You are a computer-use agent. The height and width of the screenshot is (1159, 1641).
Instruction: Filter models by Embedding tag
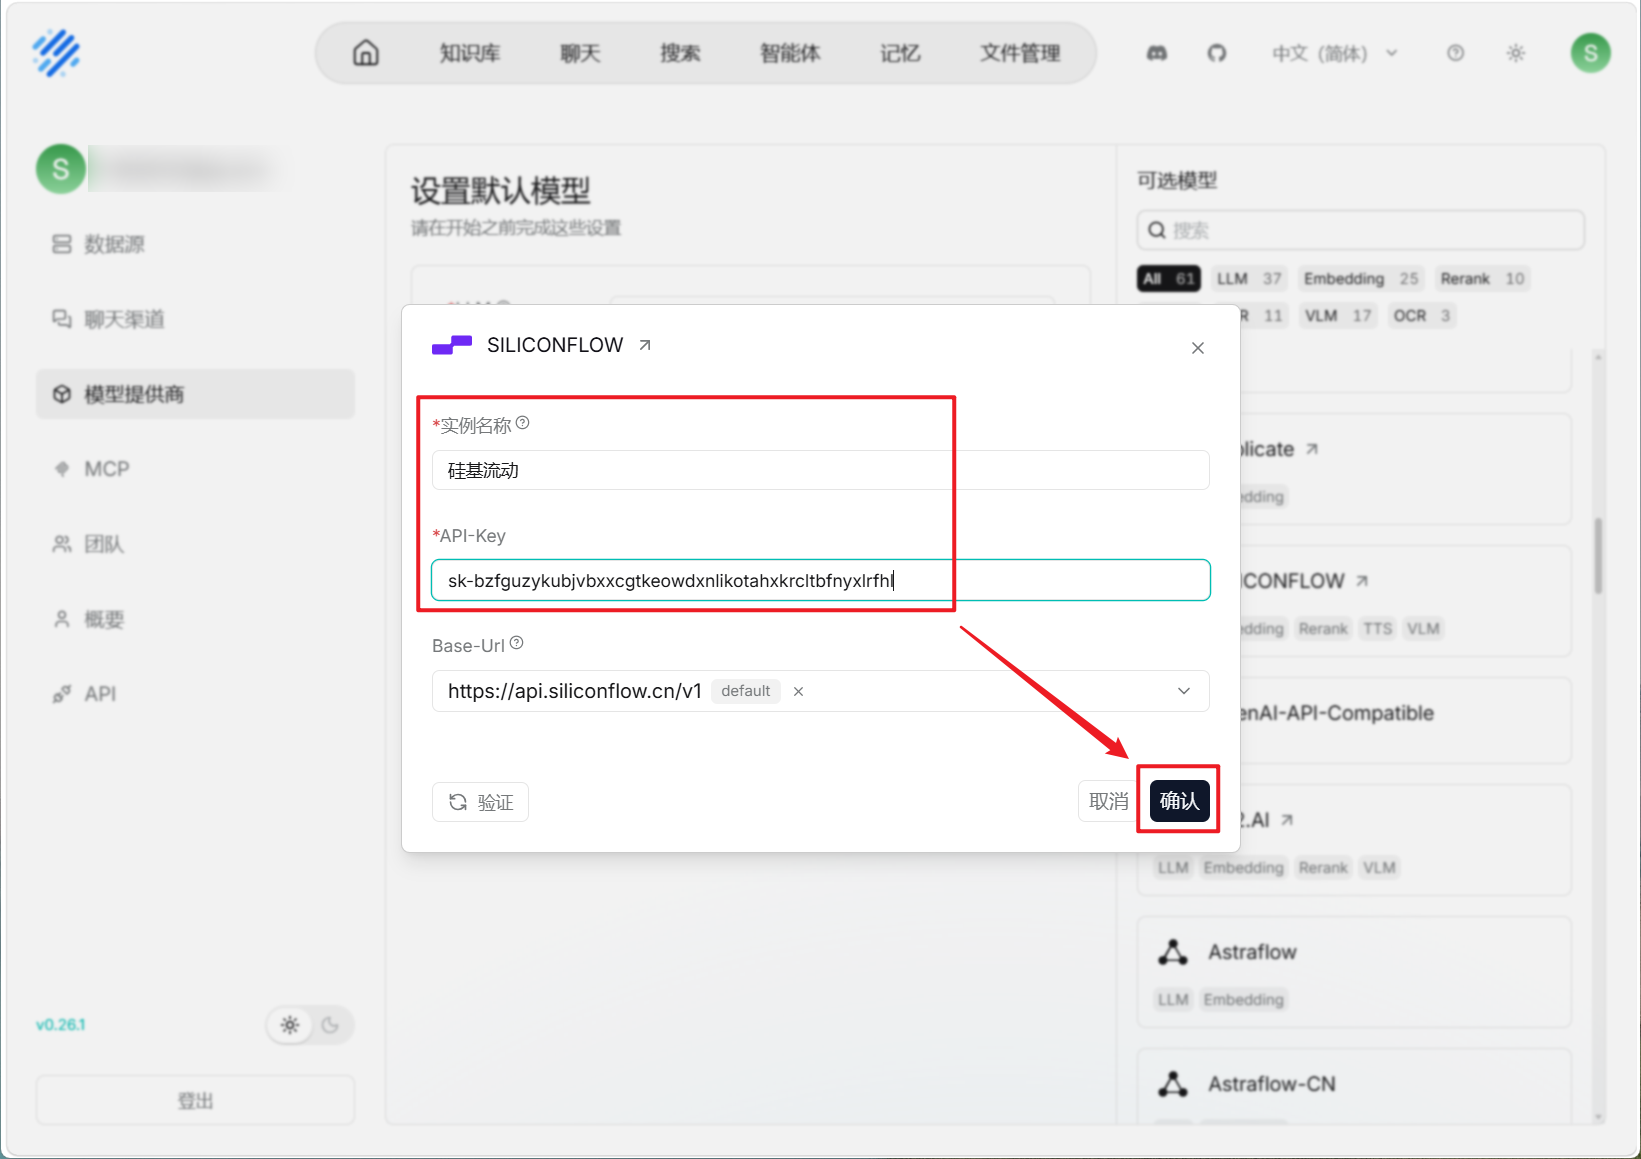[1361, 279]
